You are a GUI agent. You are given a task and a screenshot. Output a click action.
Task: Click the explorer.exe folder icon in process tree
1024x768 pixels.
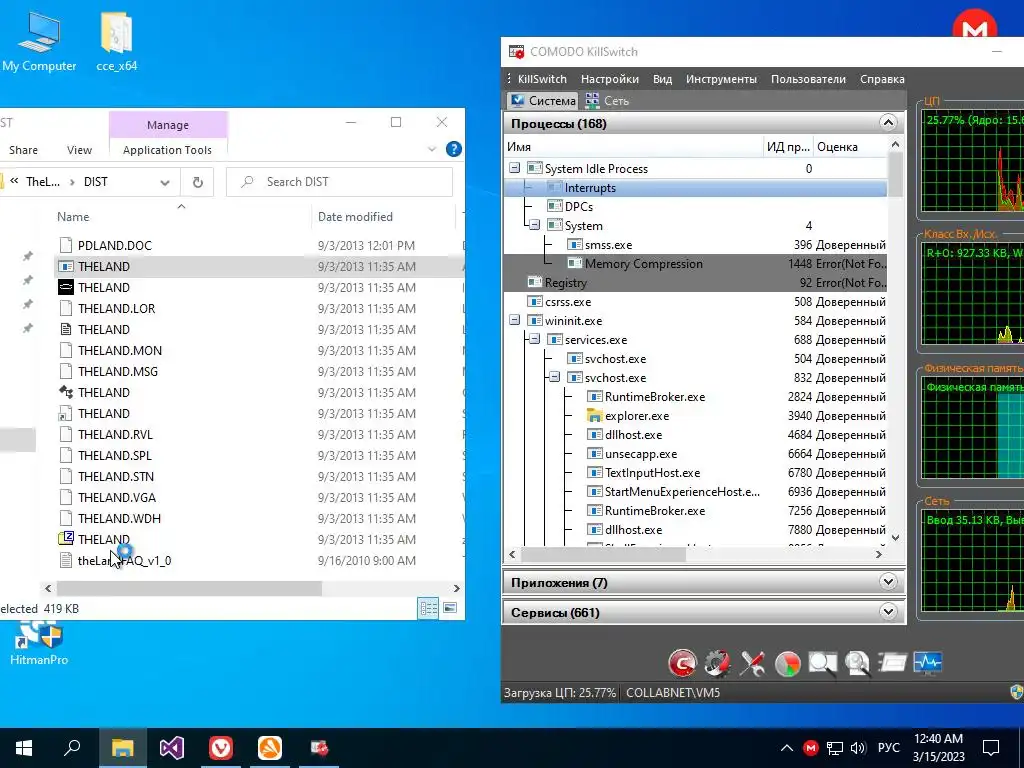594,416
